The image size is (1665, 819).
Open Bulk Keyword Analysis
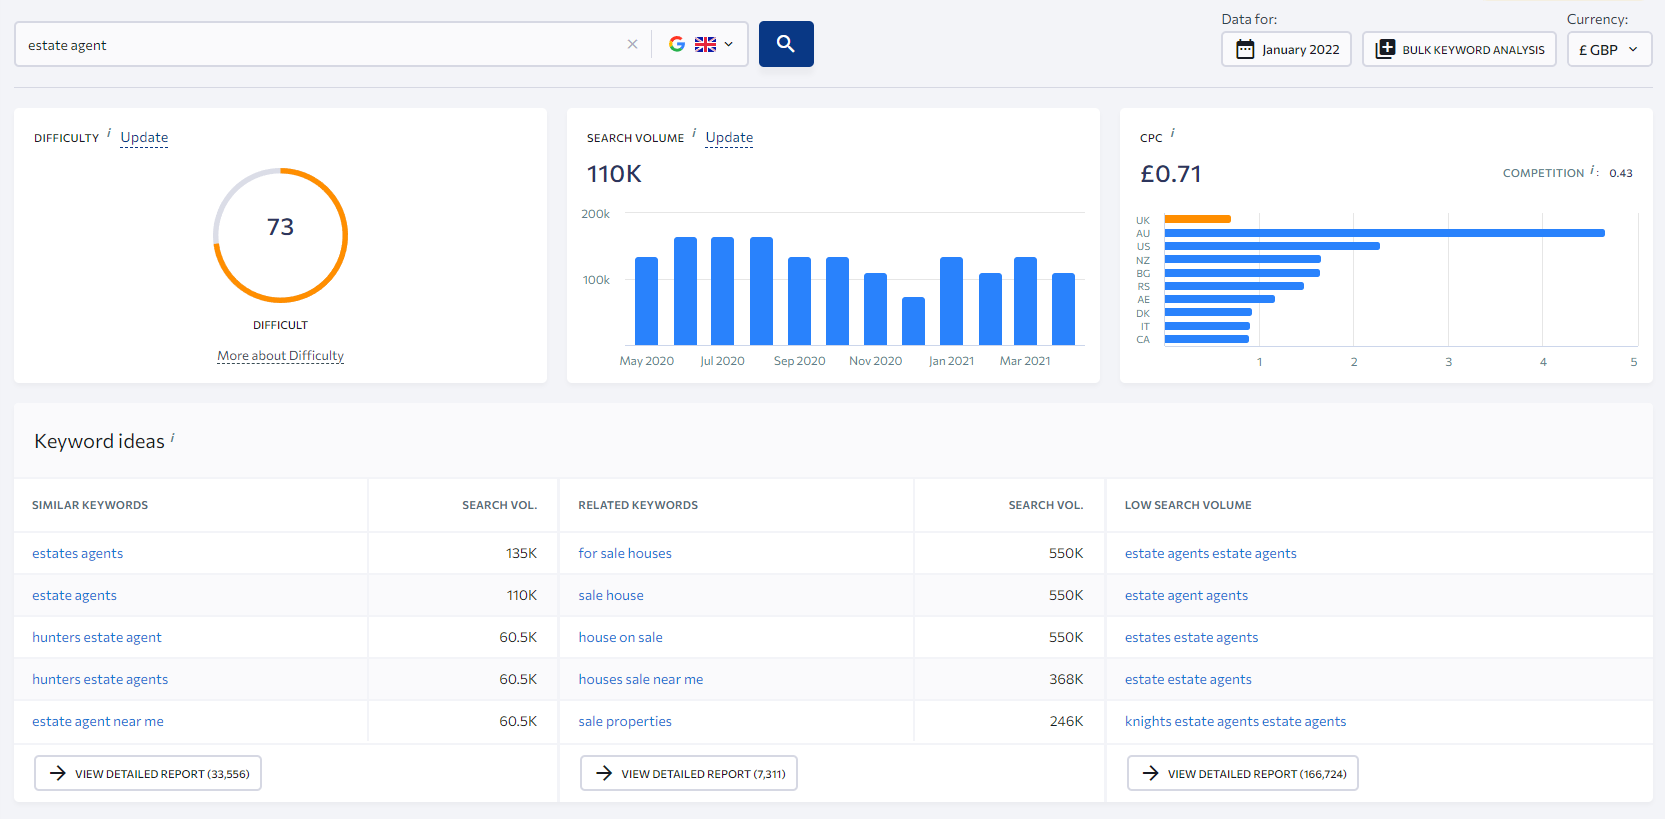(x=1459, y=49)
